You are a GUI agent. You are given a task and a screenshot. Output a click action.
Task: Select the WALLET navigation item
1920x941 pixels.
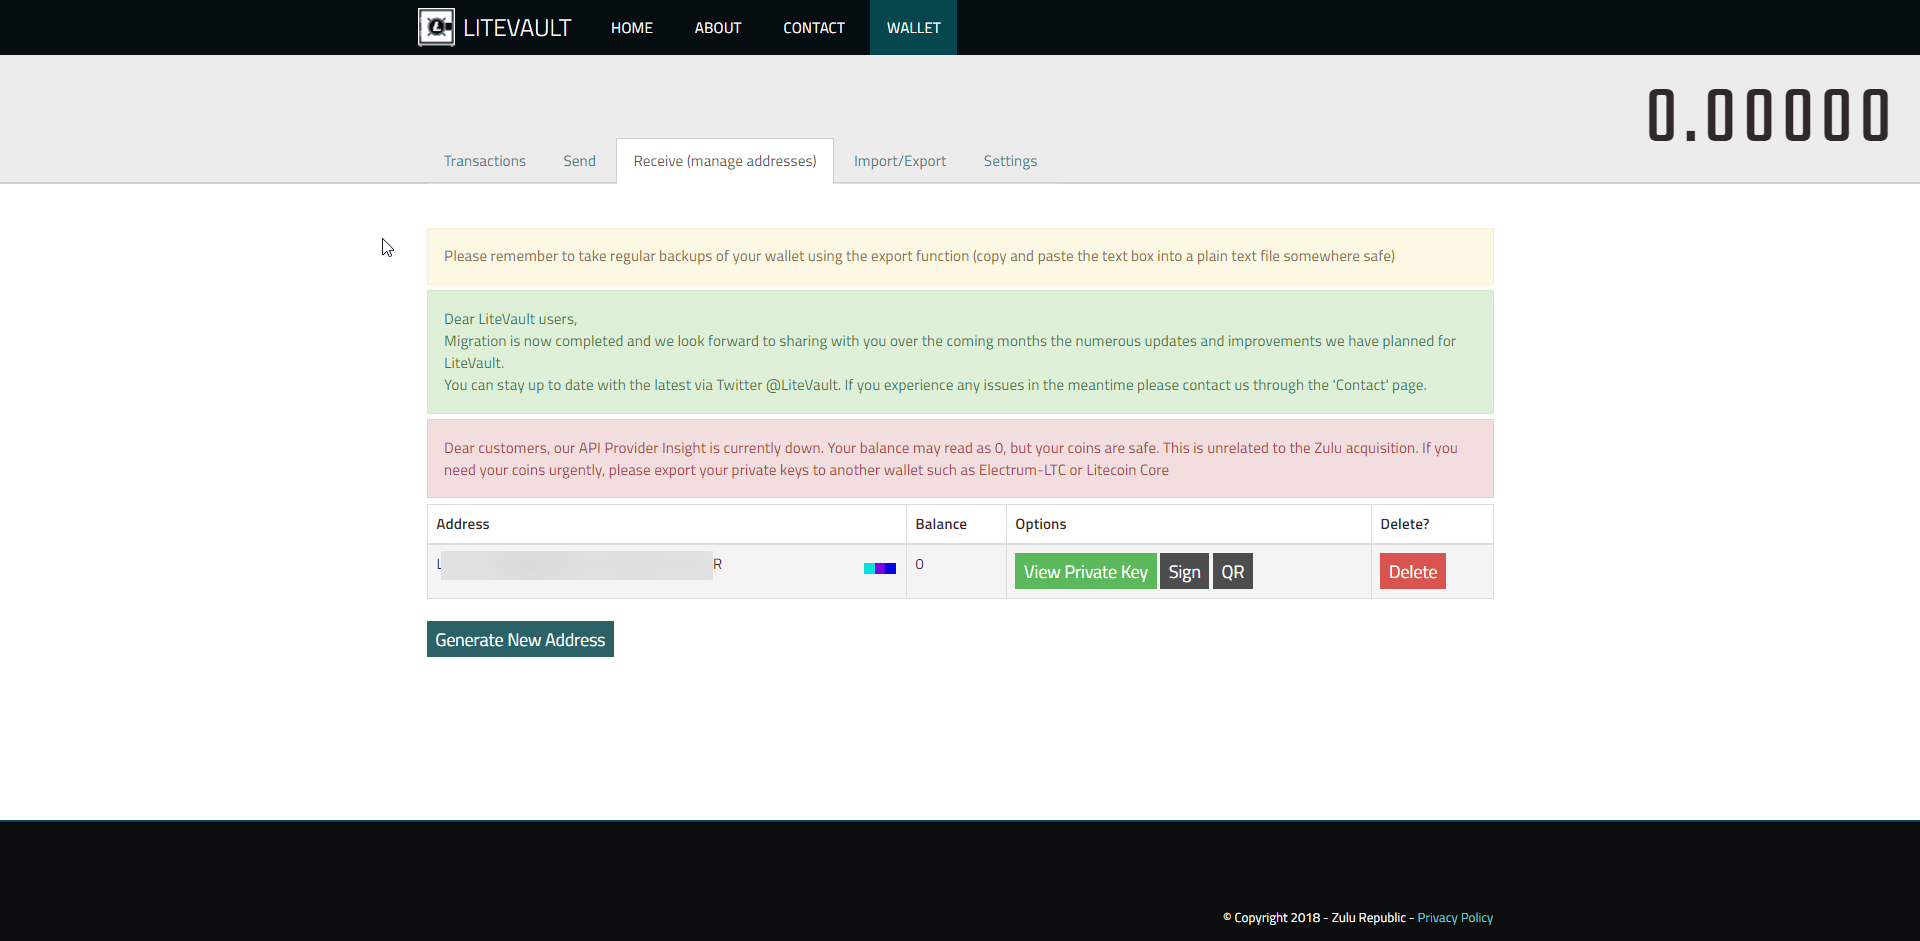913,28
